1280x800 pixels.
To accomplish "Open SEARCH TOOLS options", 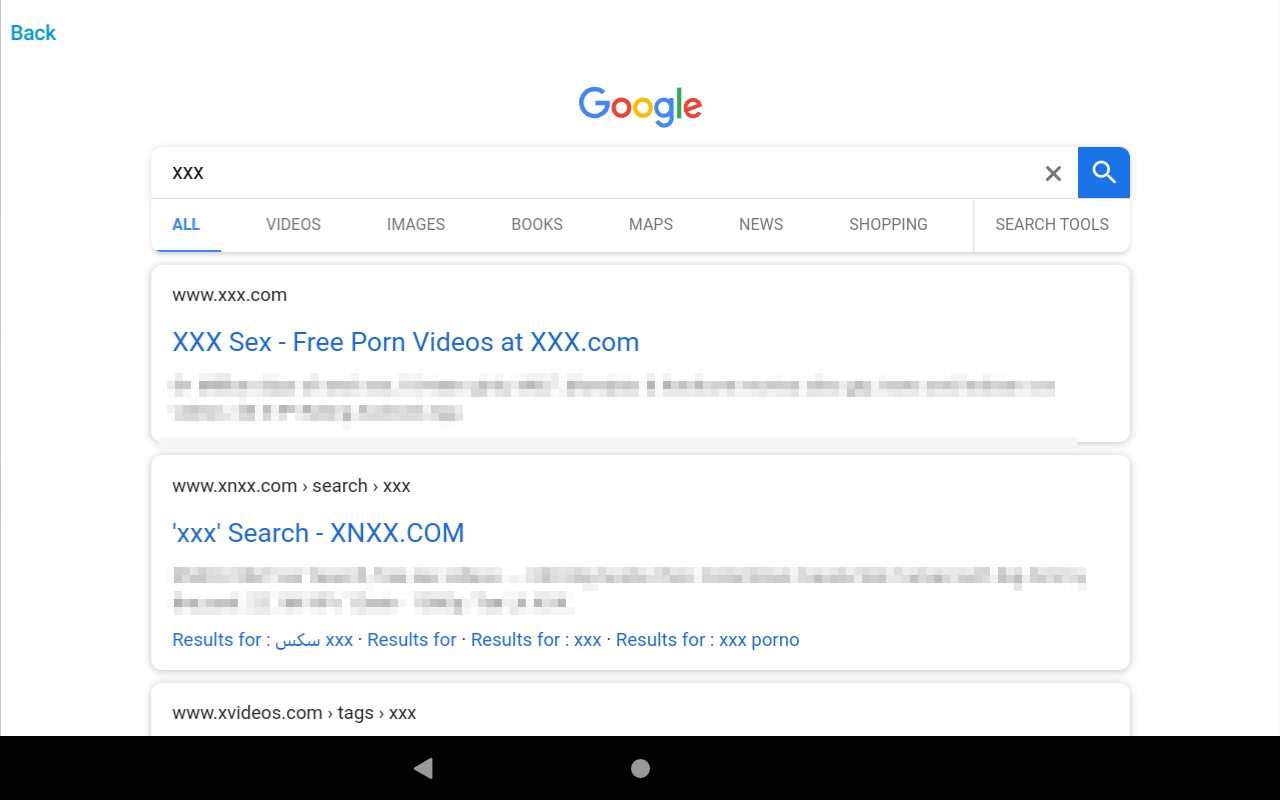I will coord(1052,225).
